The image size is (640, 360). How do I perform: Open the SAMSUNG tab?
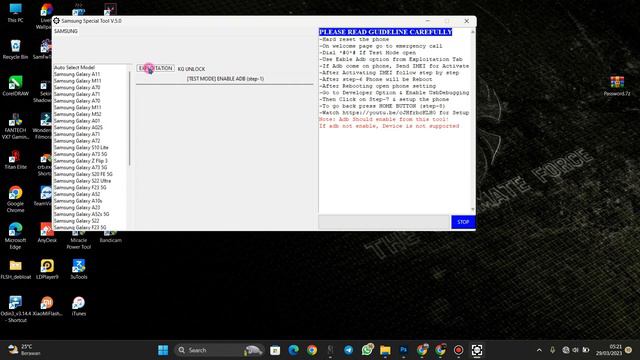[66, 31]
